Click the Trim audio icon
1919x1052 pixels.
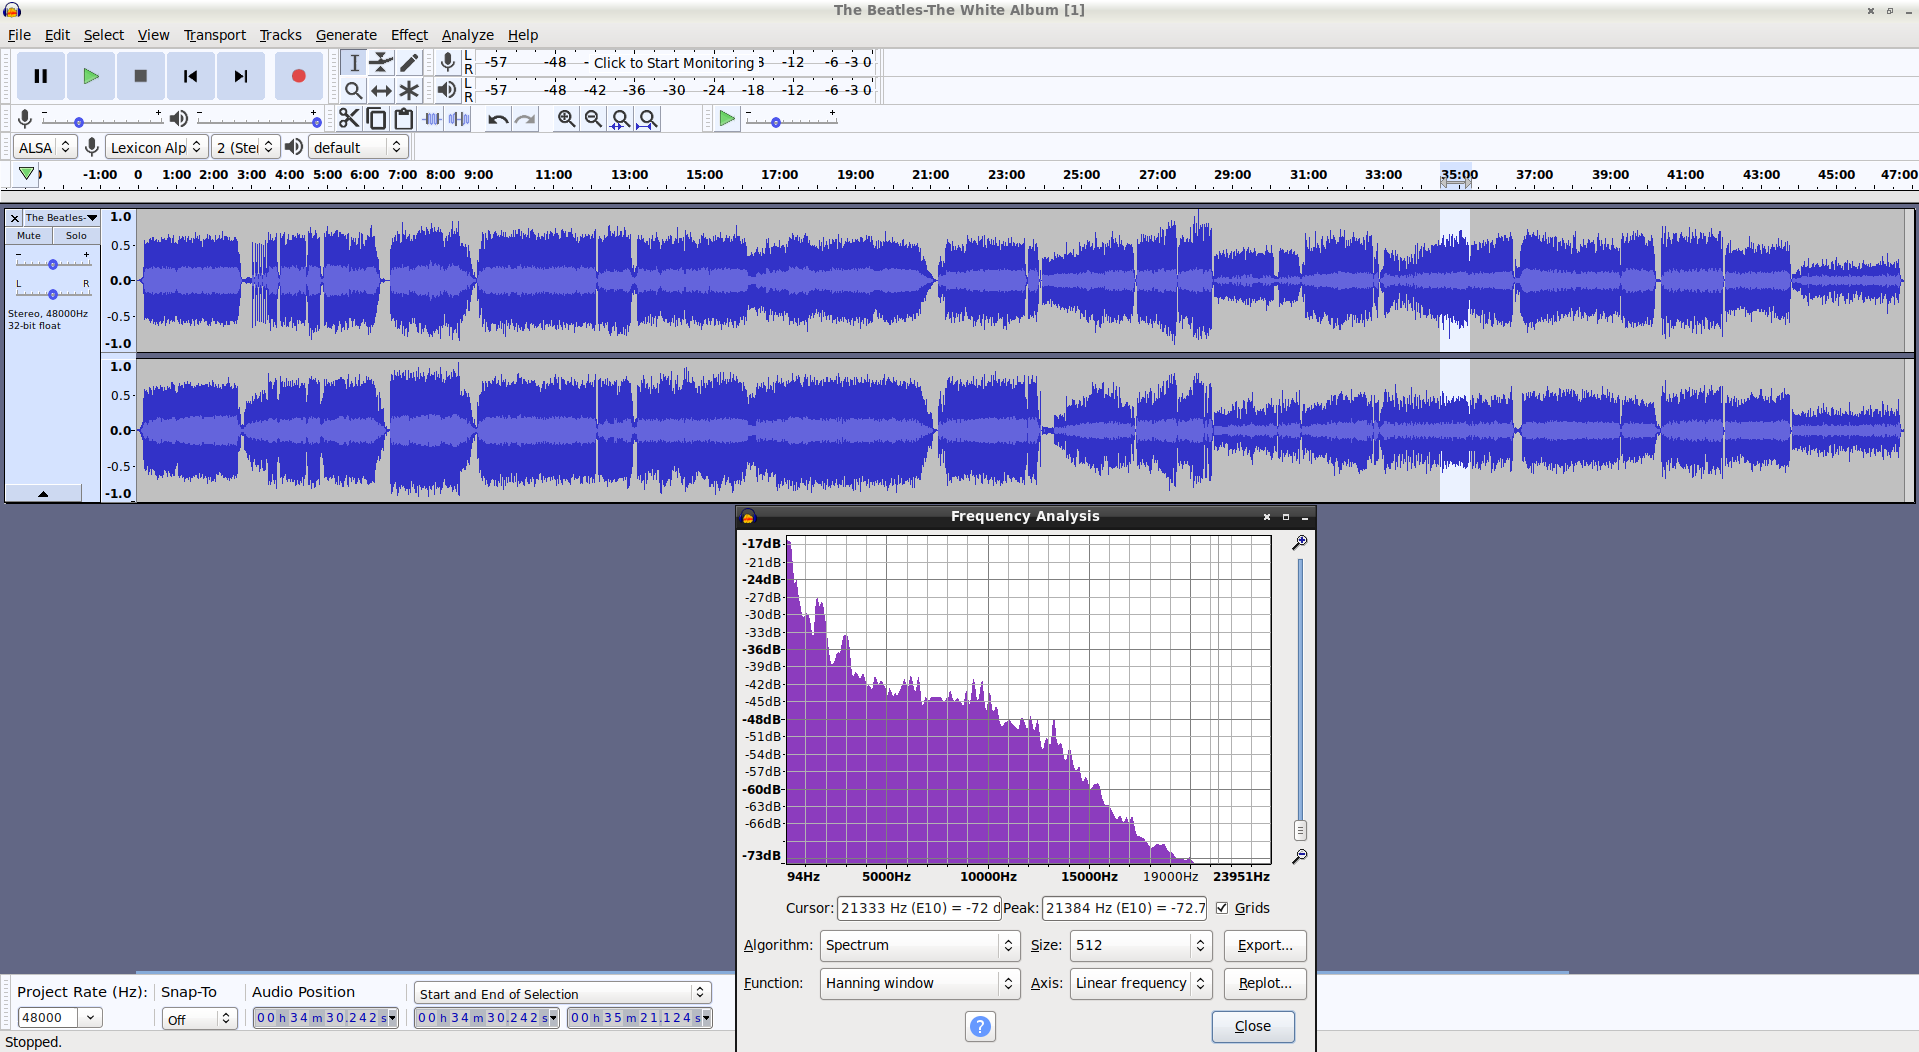(x=431, y=119)
